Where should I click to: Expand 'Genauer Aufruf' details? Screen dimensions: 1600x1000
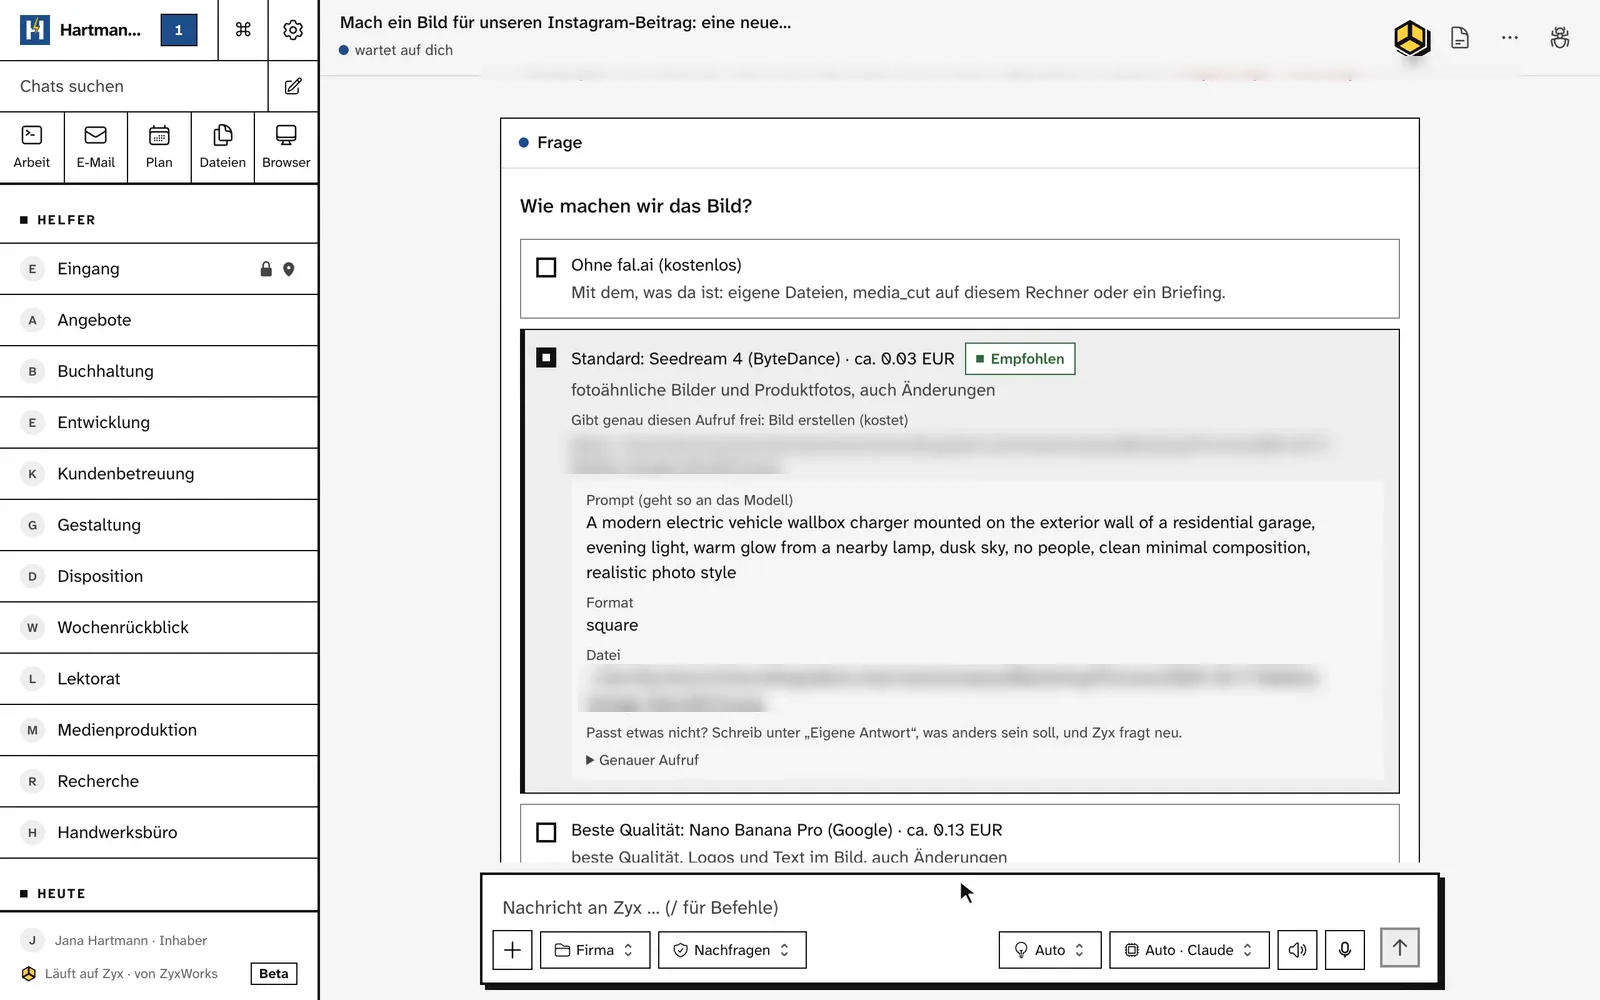642,760
